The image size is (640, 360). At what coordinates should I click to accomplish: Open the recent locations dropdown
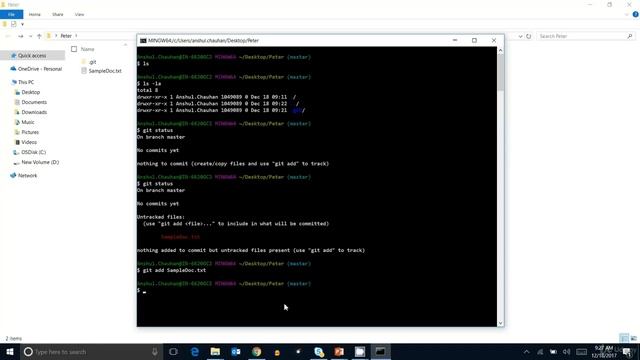(30, 36)
